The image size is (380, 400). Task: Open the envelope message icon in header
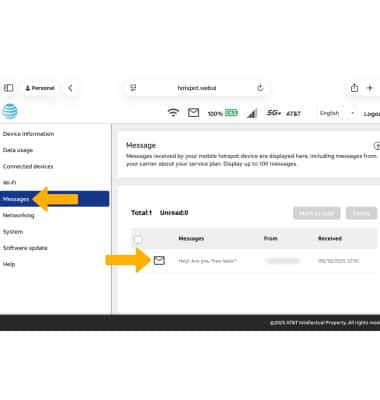(193, 113)
